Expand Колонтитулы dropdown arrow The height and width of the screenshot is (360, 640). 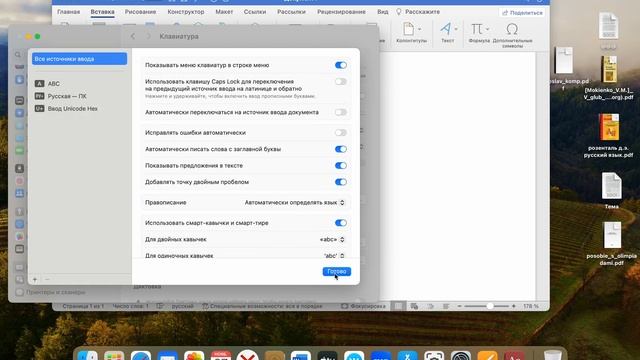click(419, 29)
